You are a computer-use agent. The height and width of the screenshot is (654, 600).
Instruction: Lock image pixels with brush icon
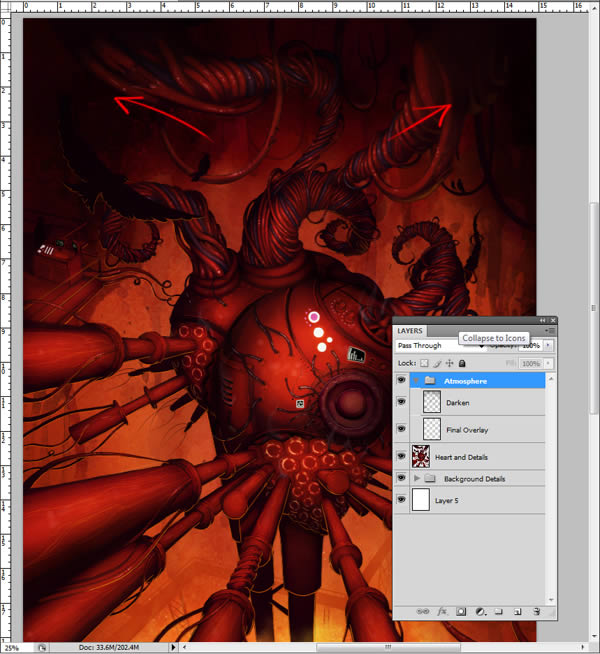coord(437,363)
